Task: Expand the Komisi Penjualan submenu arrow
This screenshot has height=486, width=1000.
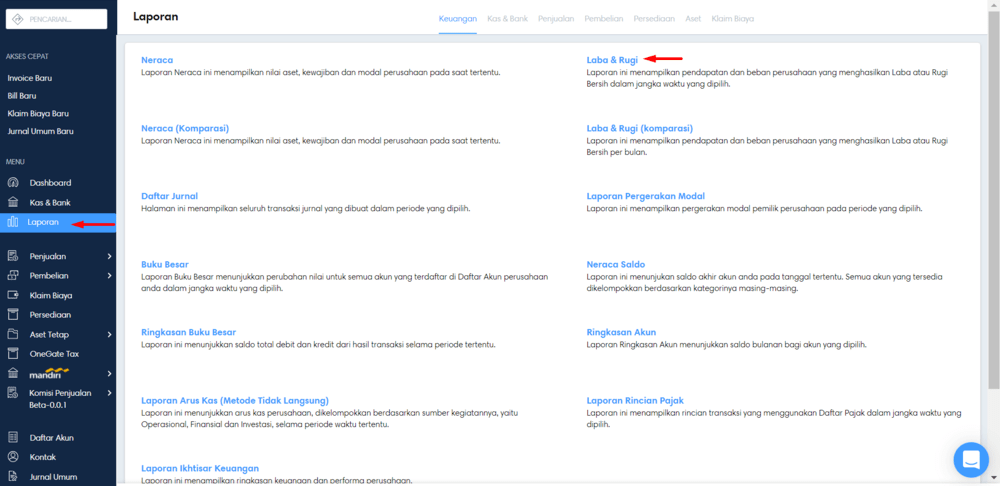Action: point(109,393)
